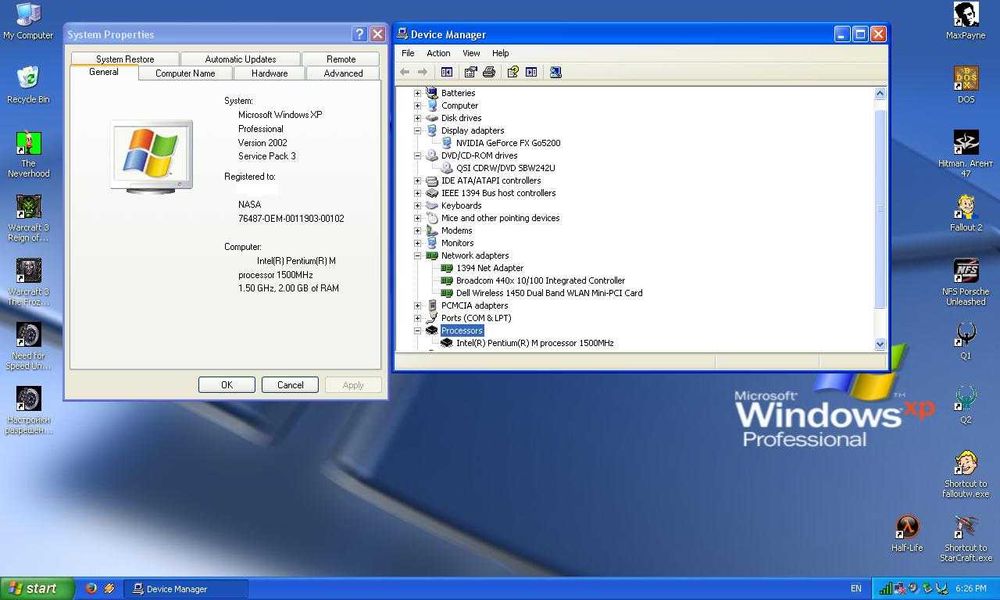Expand IDE ATA/ATAPI controllers node

[417, 180]
